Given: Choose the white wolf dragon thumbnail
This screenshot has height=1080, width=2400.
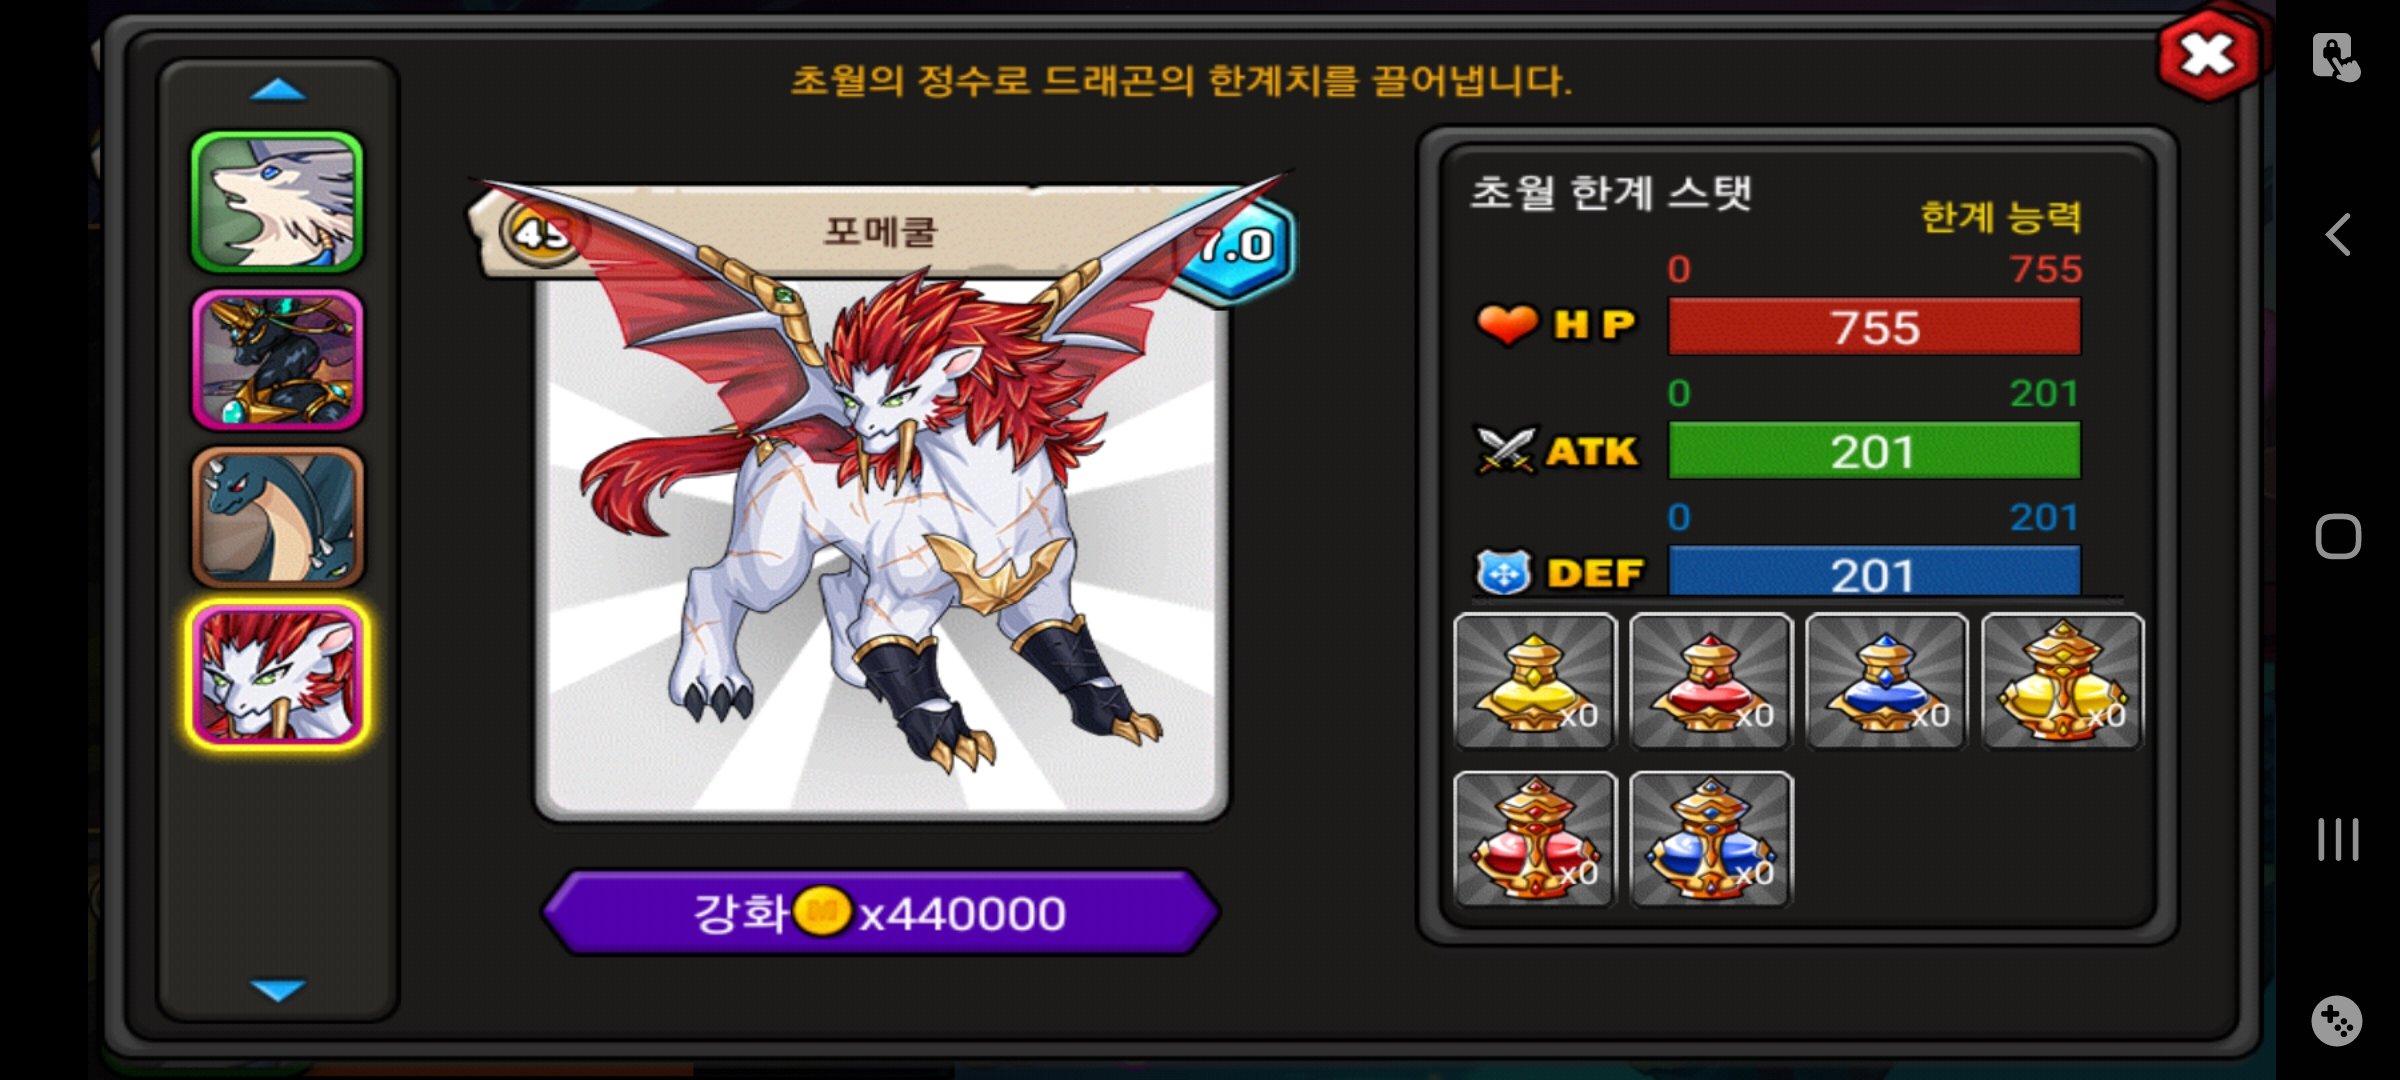Looking at the screenshot, I should (277, 203).
